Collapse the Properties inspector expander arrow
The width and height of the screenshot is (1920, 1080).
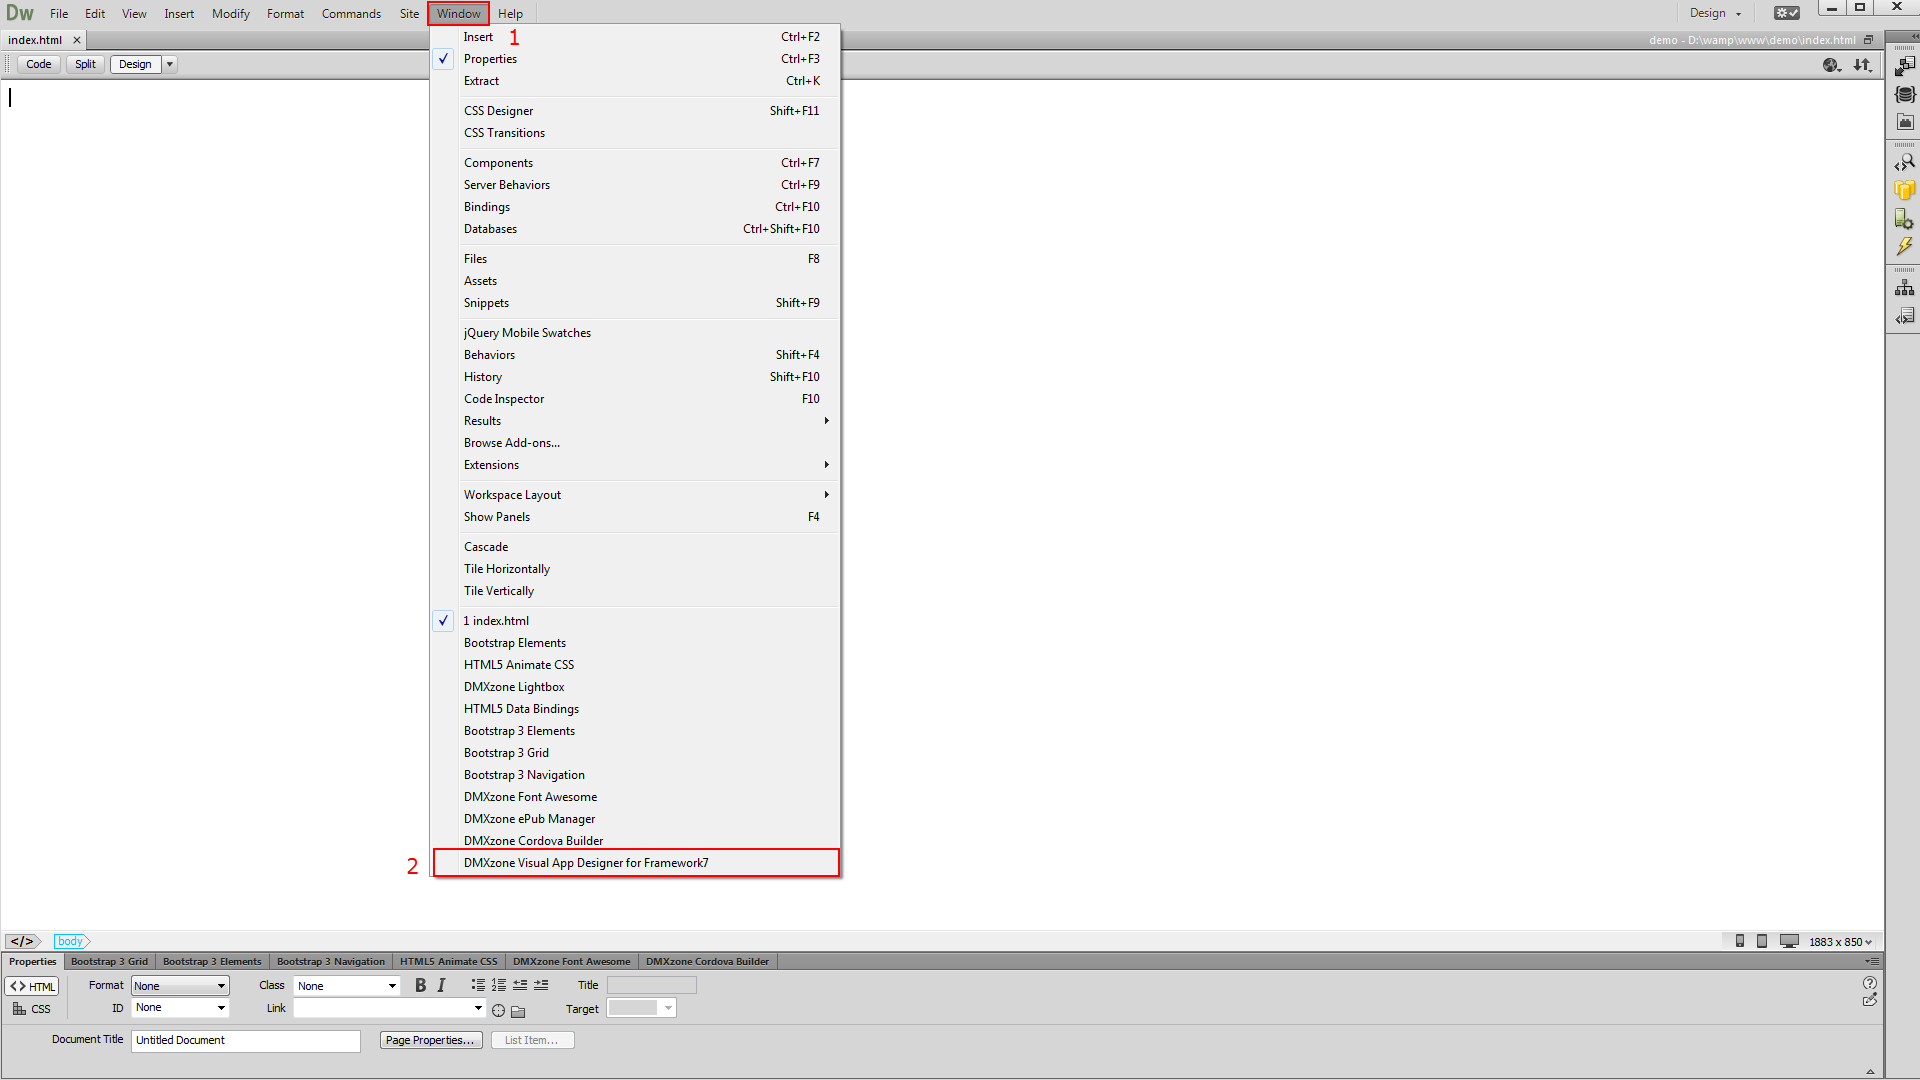(x=1870, y=1071)
